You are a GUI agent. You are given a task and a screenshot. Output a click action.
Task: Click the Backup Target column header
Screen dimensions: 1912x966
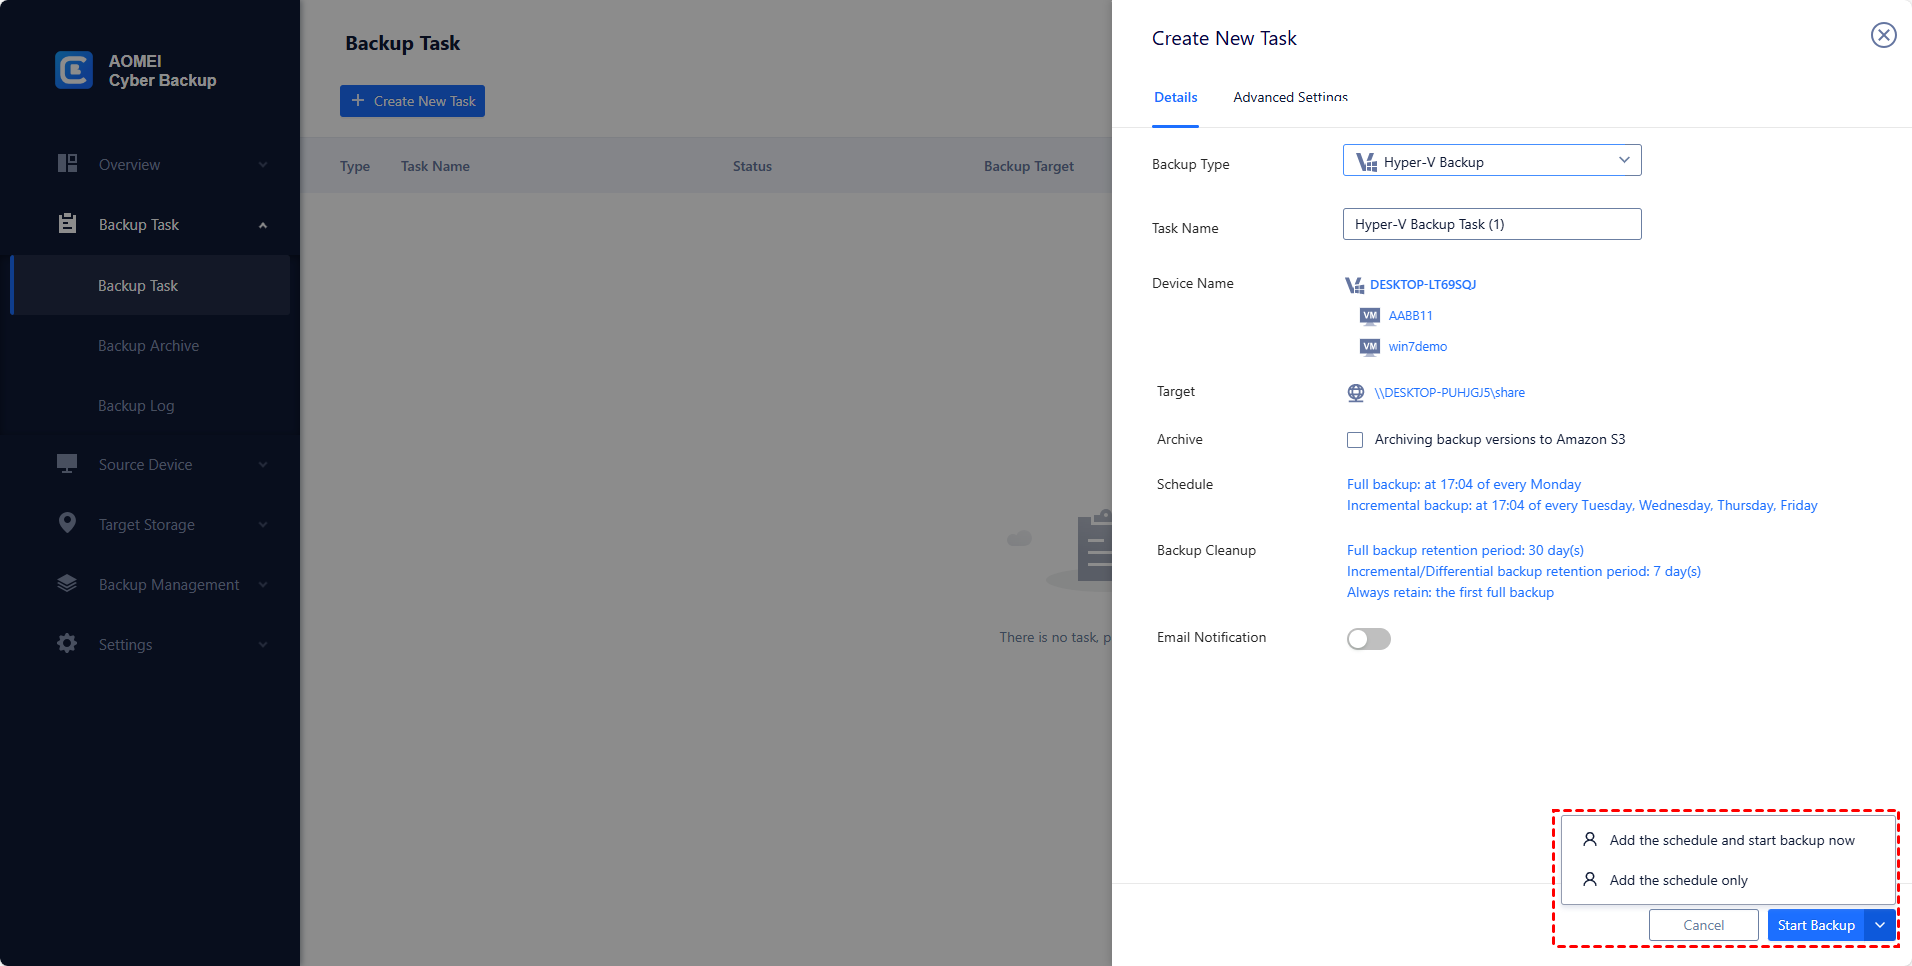pyautogui.click(x=1029, y=166)
